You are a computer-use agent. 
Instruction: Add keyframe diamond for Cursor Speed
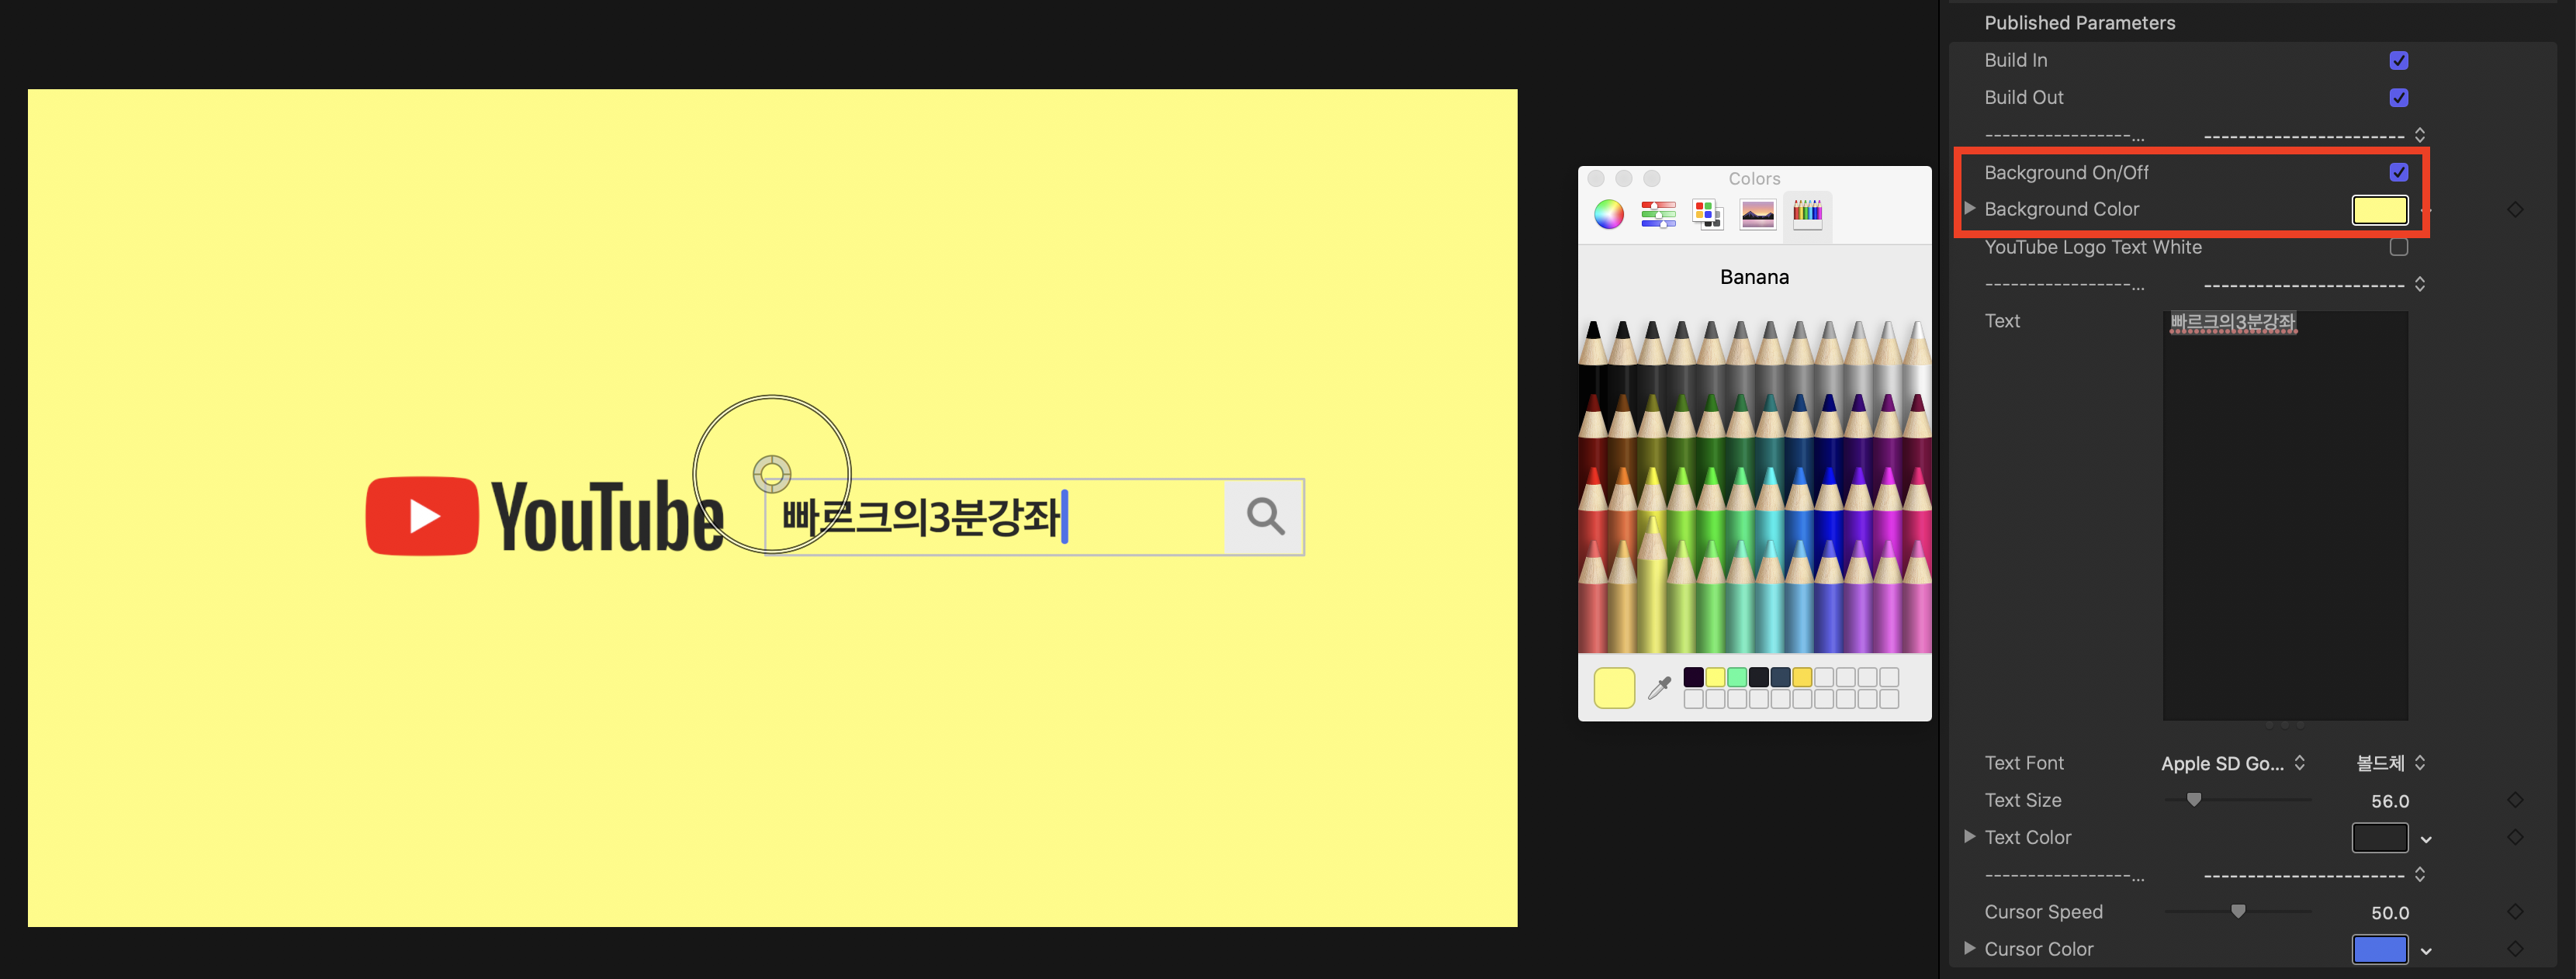click(2514, 912)
